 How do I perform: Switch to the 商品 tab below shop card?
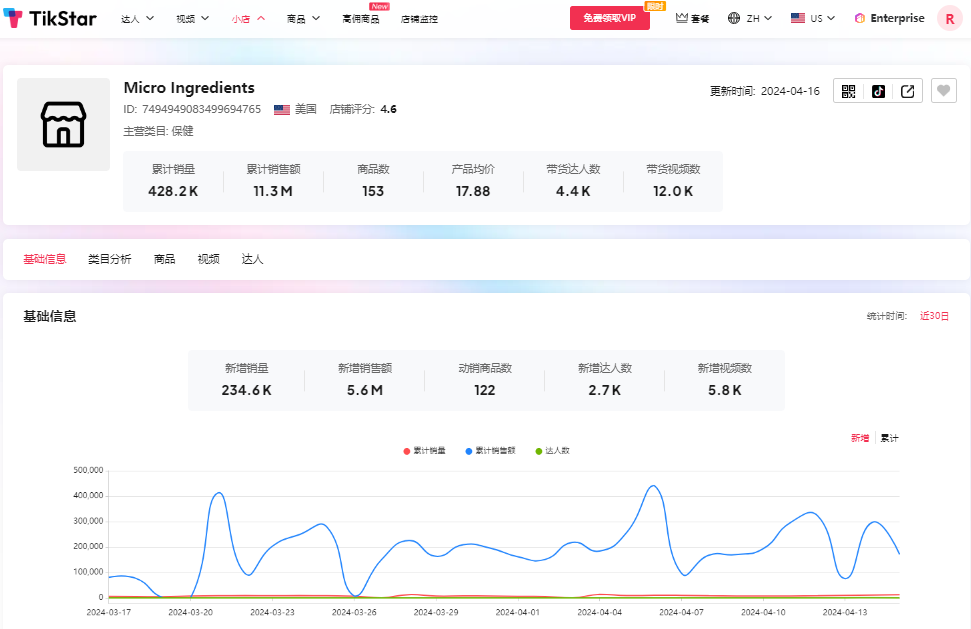[165, 259]
